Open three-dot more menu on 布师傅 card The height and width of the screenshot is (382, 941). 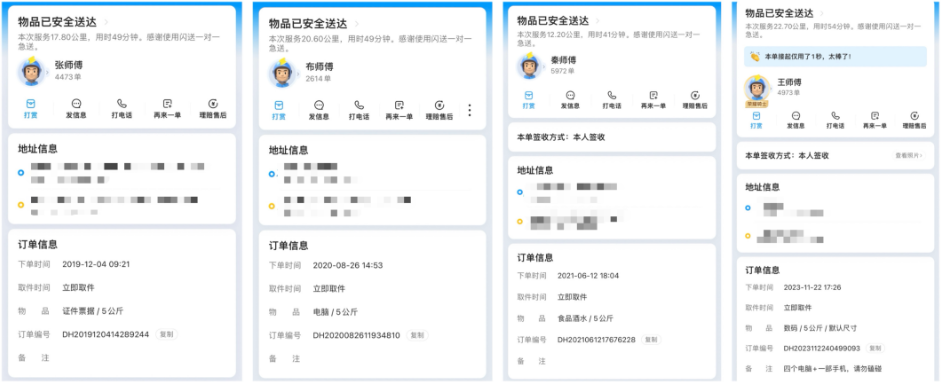469,110
